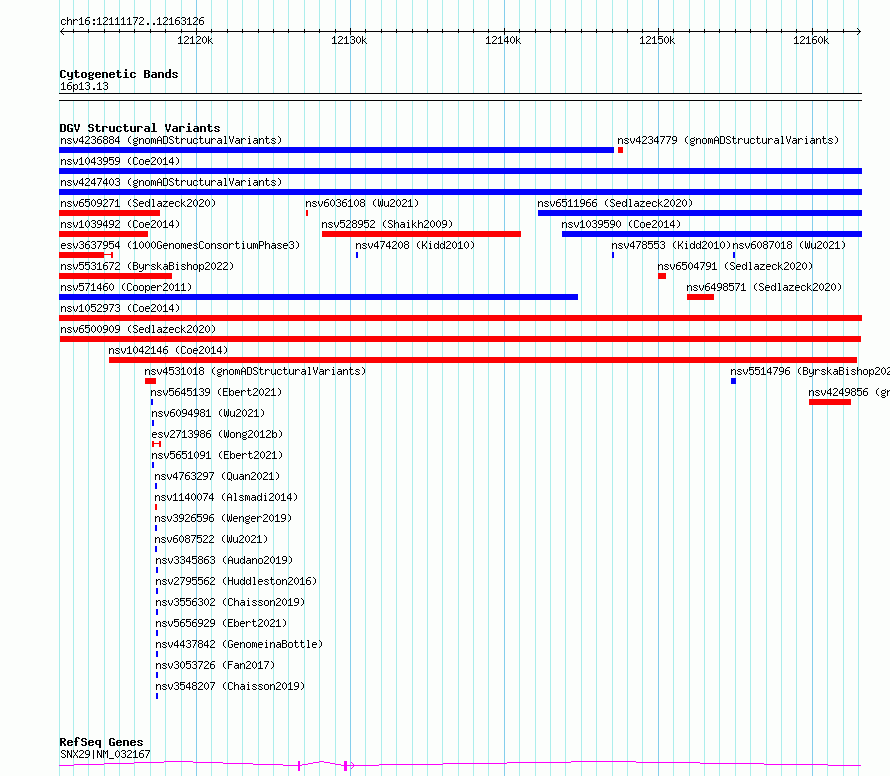Image resolution: width=890 pixels, height=776 pixels.
Task: Open nsv1052973 (Coe2014) variant
Action: (x=120, y=308)
